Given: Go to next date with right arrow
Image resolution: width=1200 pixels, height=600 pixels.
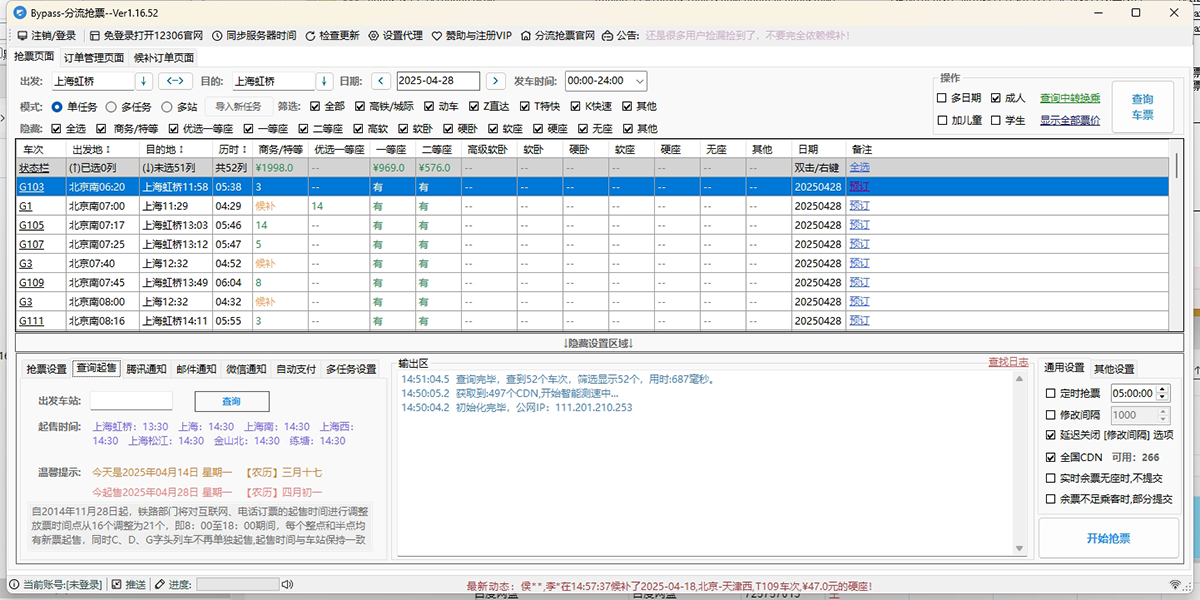Looking at the screenshot, I should pos(496,81).
